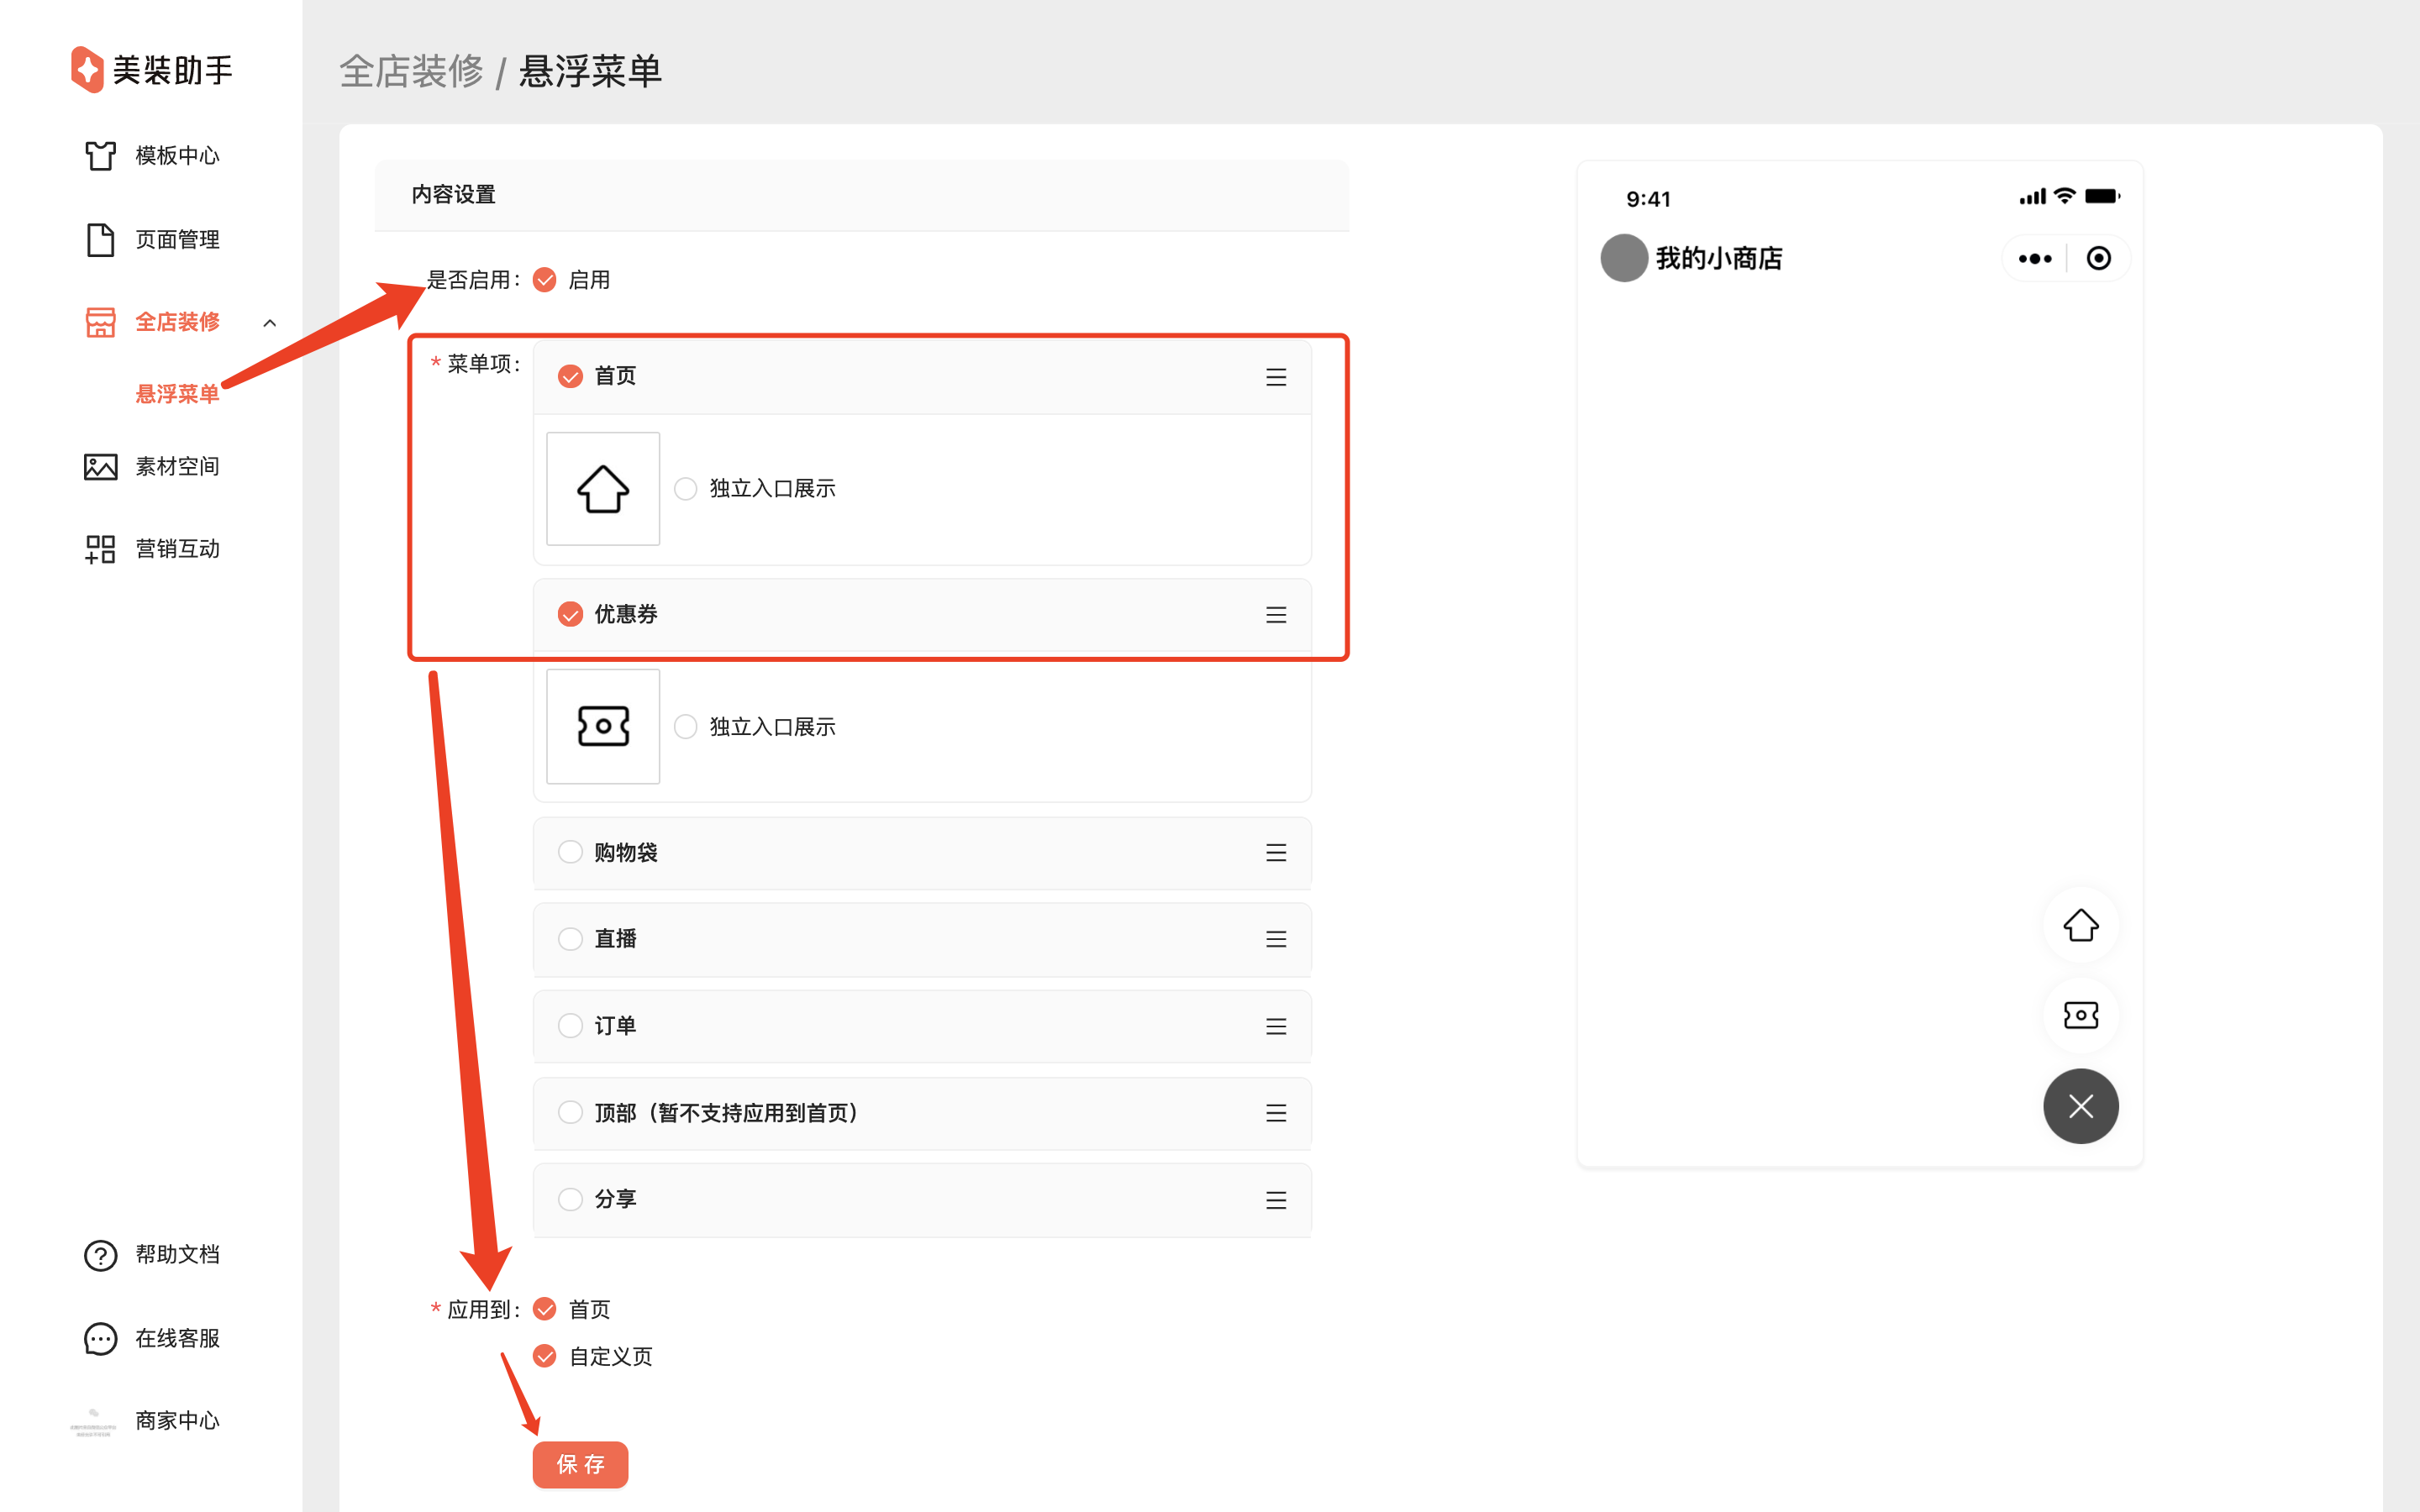
Task: Click the 美装助手 logo icon
Action: (87, 69)
